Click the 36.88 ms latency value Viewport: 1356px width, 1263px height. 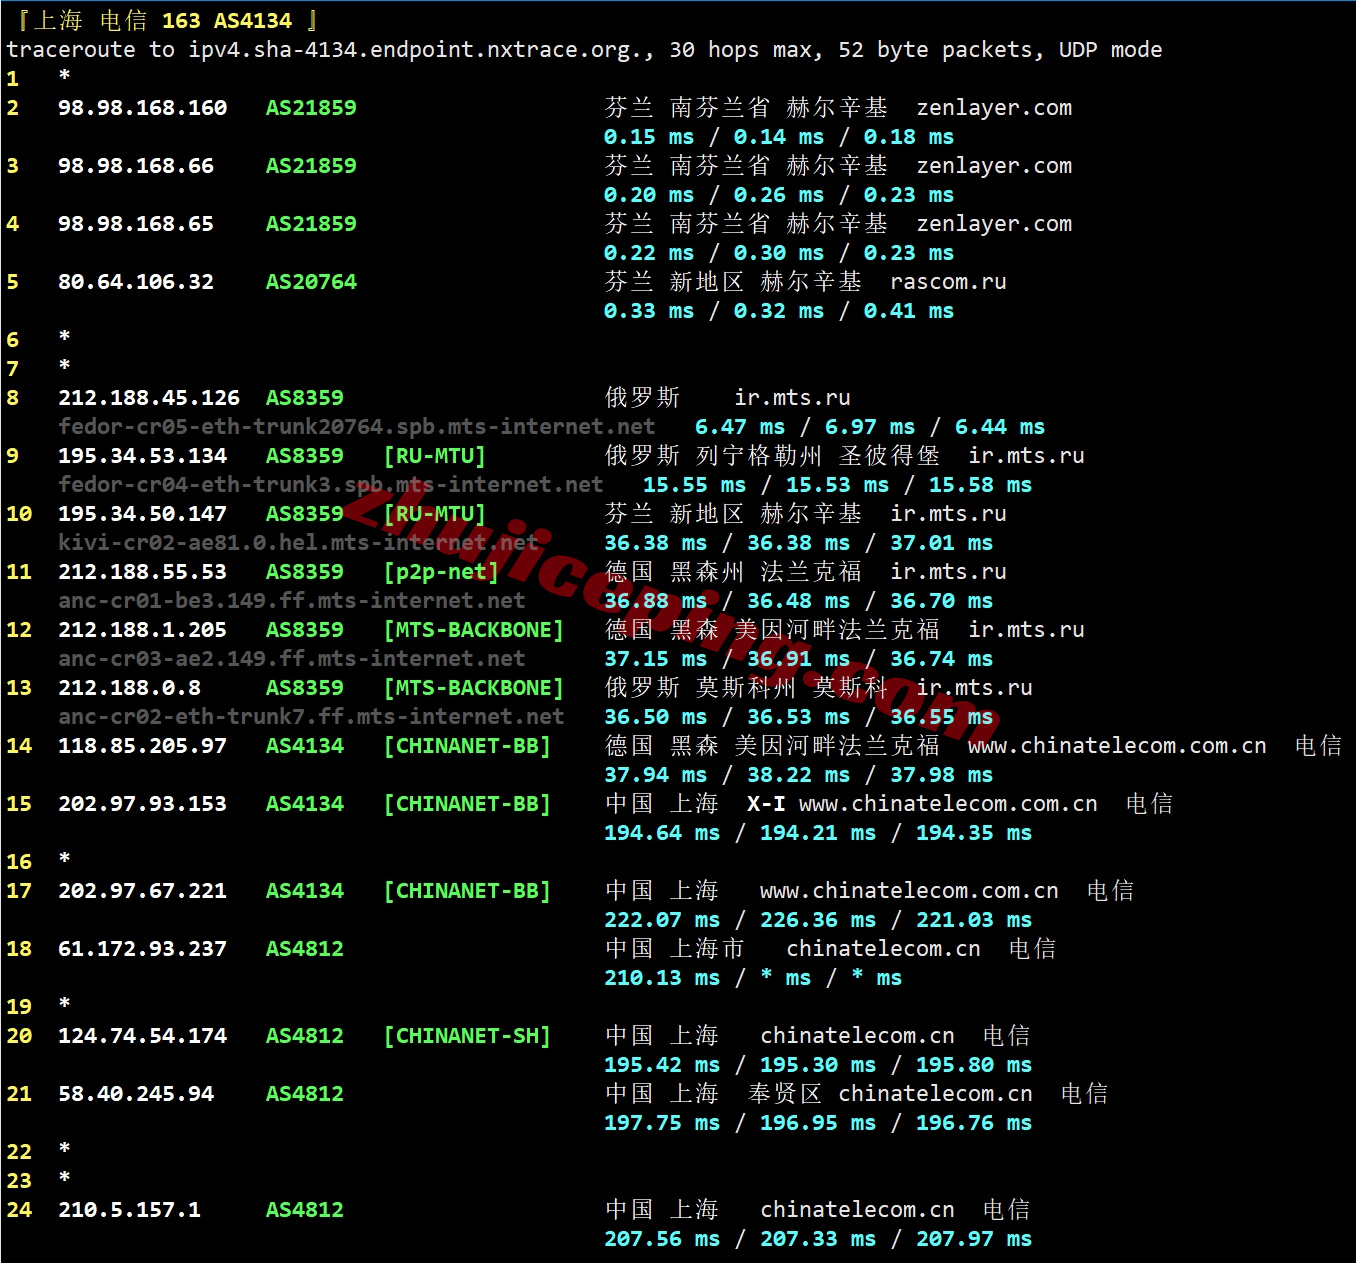tap(655, 601)
